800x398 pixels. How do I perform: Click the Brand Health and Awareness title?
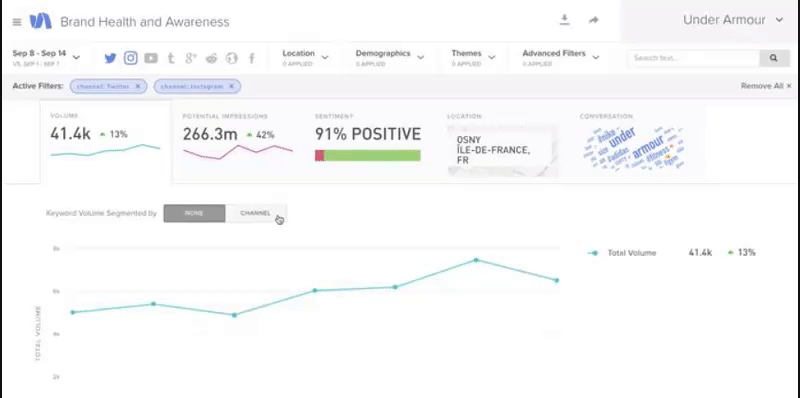click(145, 22)
